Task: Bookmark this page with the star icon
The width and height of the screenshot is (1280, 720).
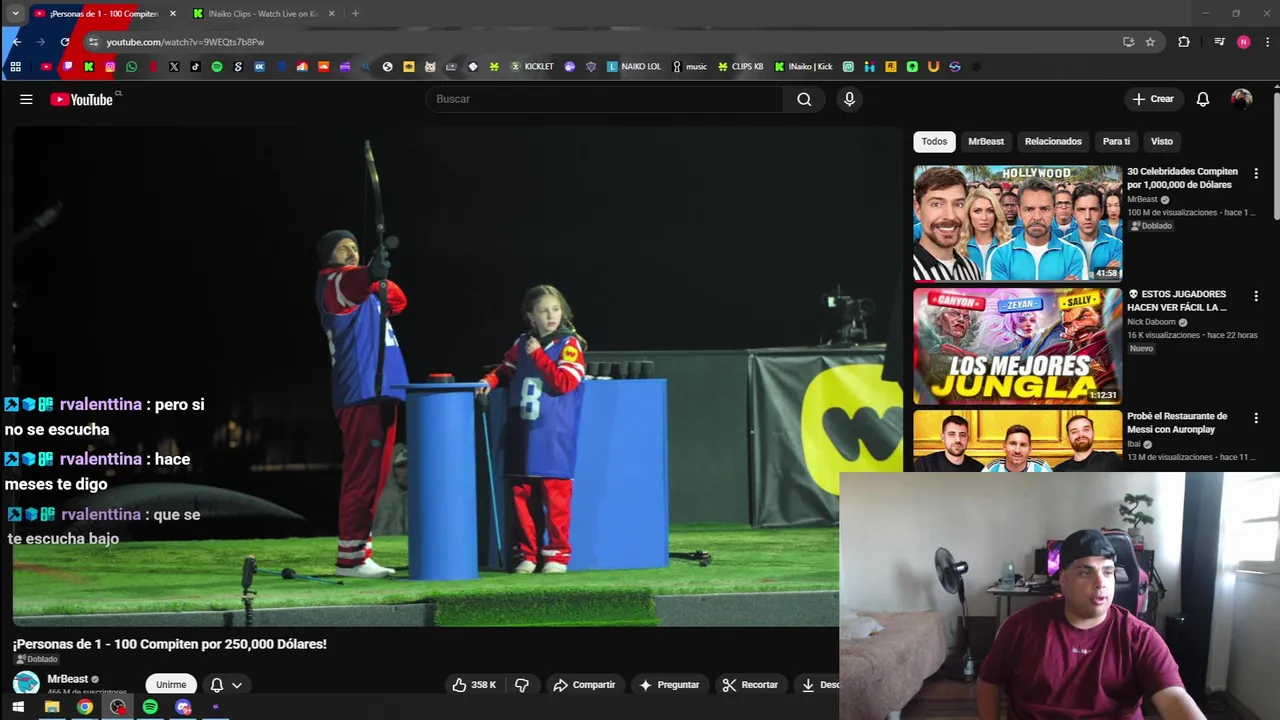Action: pyautogui.click(x=1150, y=42)
